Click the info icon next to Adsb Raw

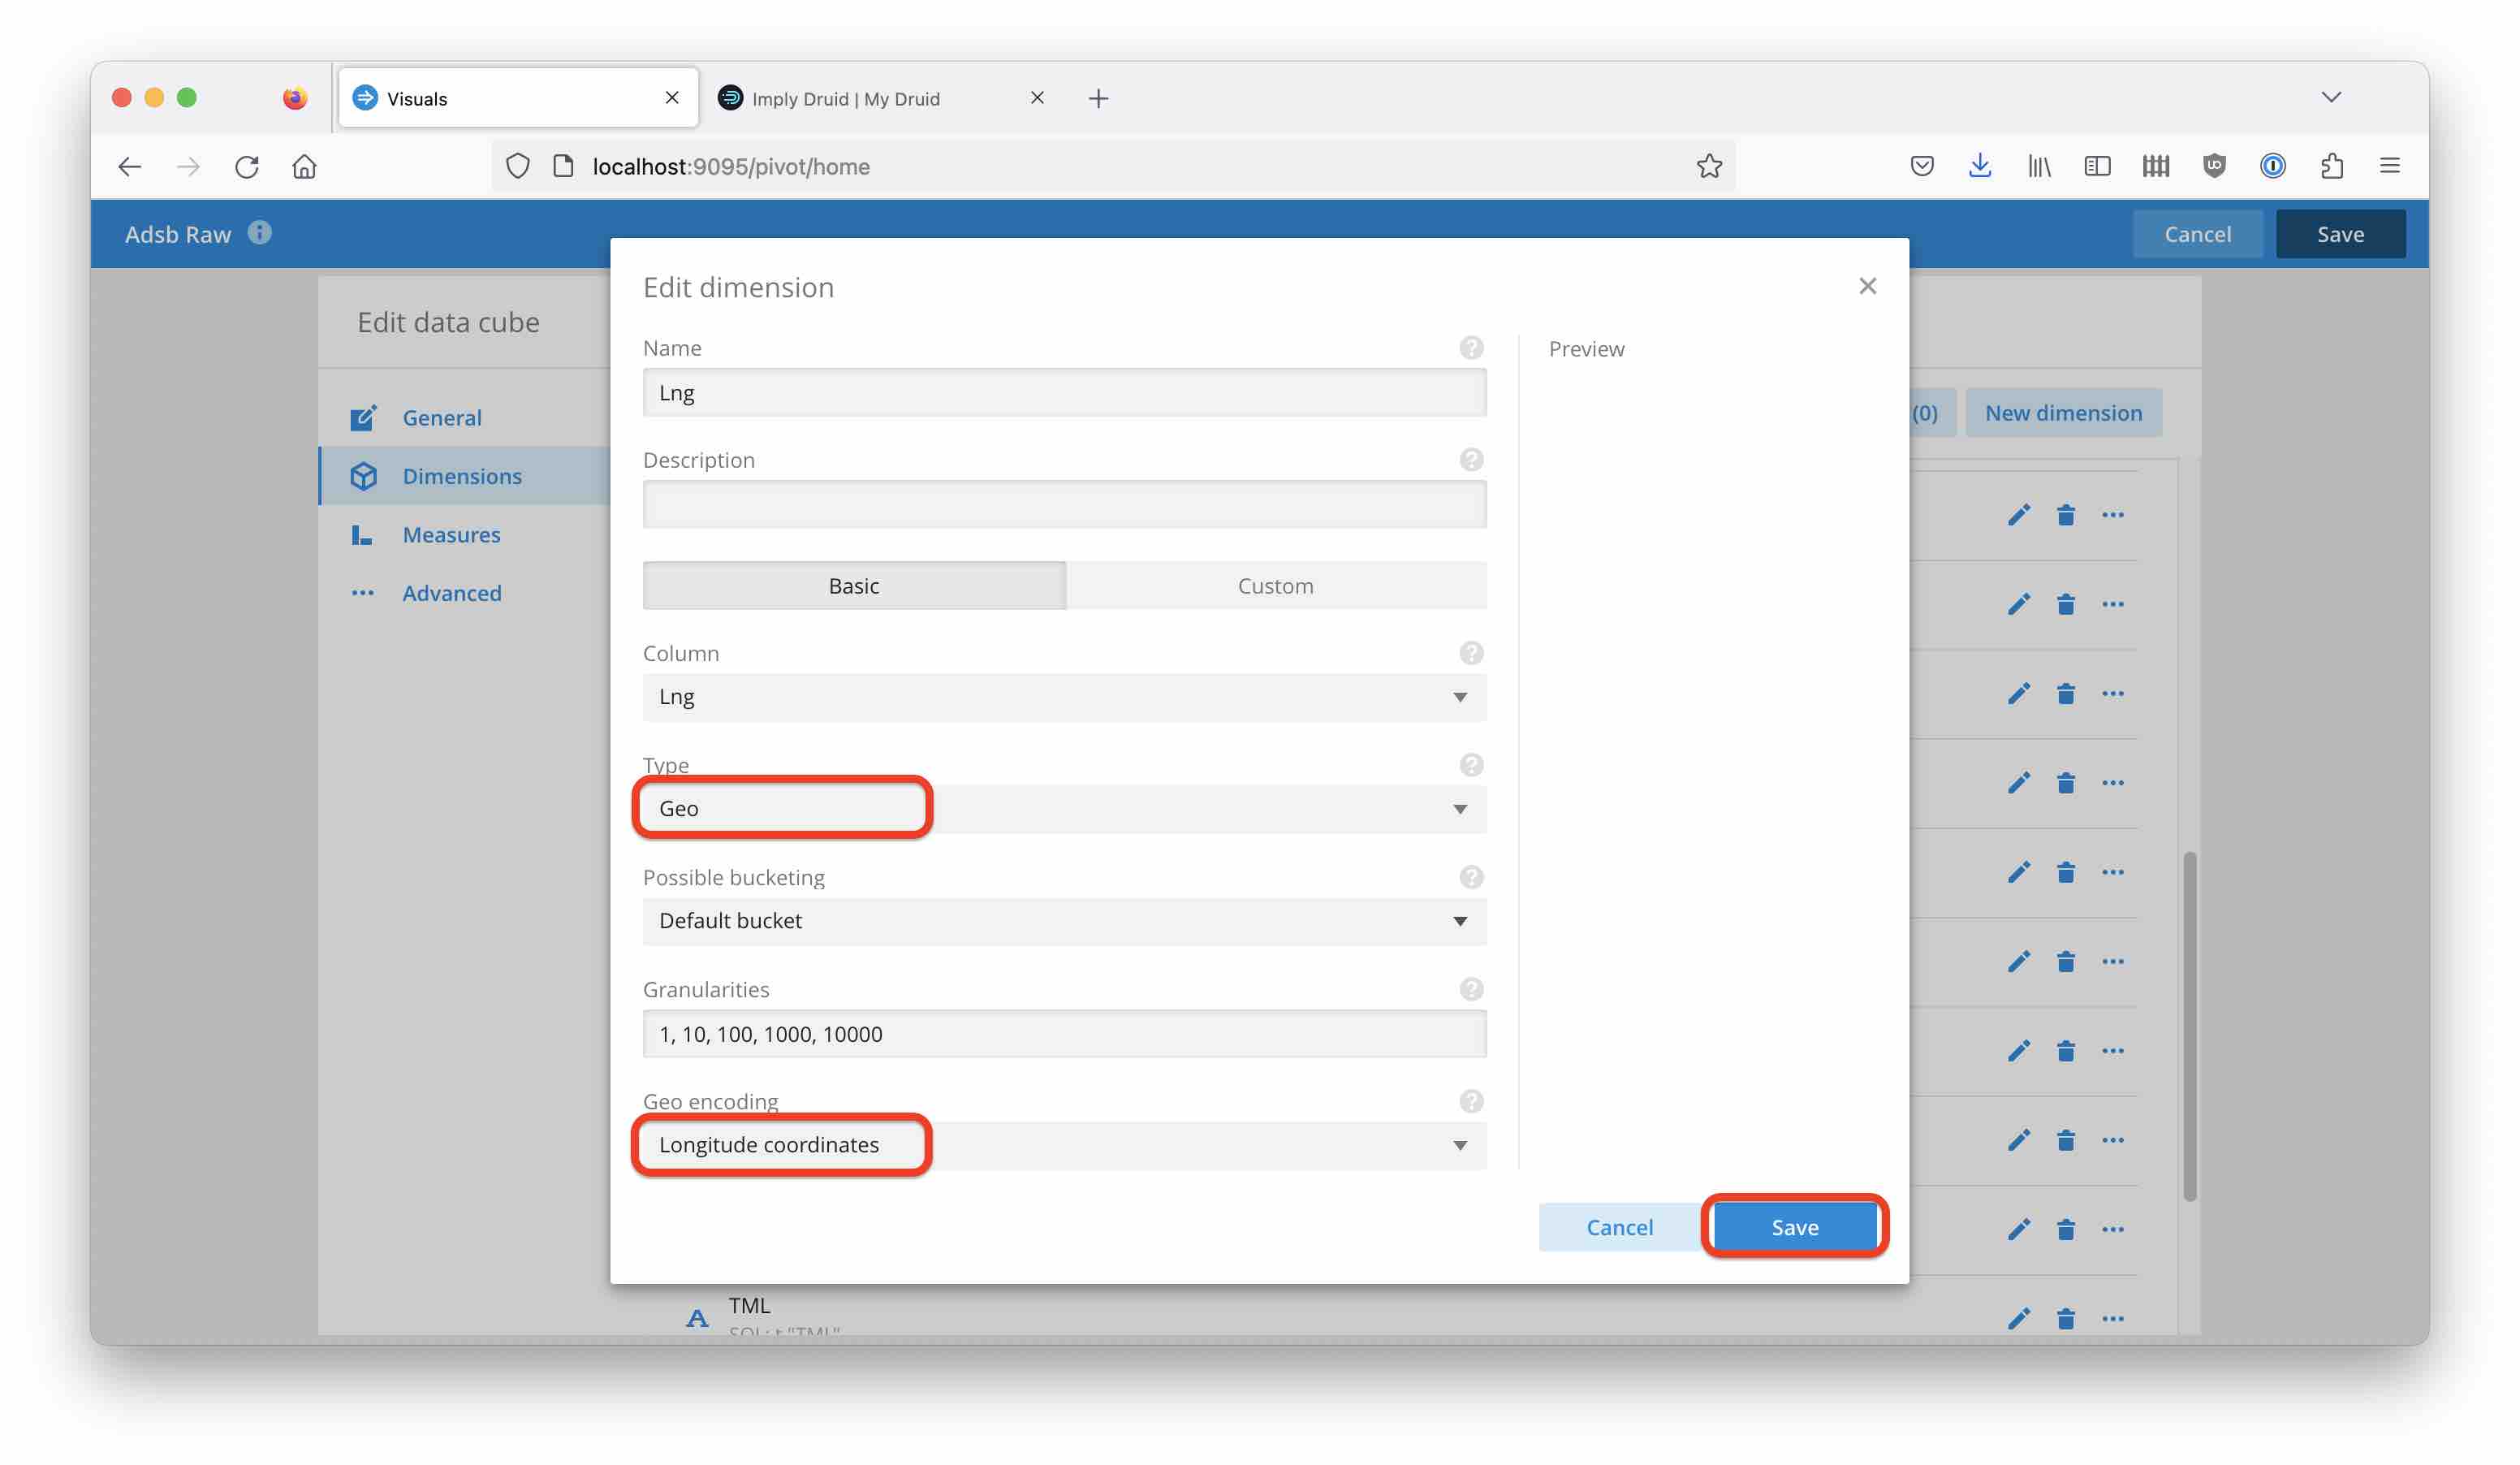pos(260,233)
